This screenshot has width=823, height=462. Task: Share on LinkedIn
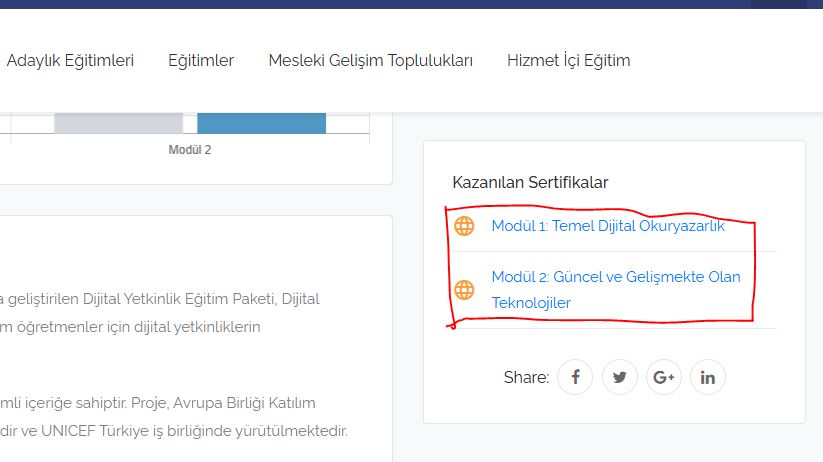(708, 377)
